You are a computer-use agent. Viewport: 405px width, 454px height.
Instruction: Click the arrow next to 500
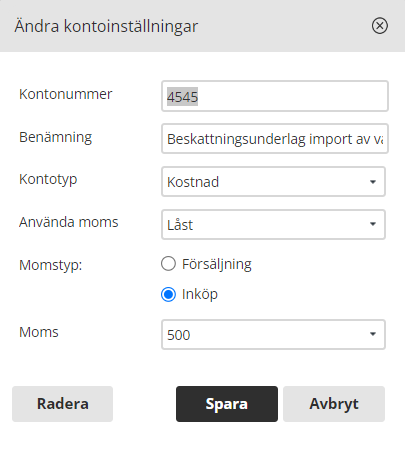(x=373, y=334)
